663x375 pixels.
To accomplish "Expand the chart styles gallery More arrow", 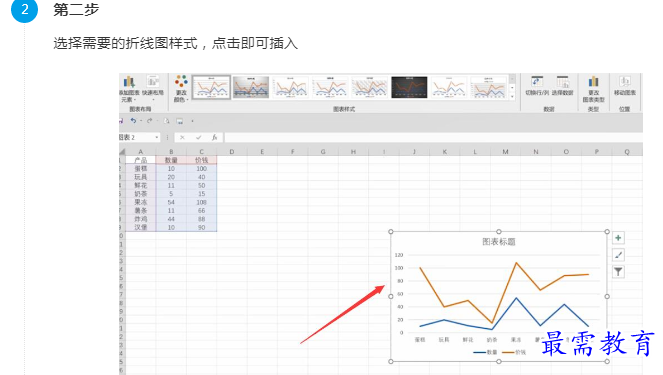I will (x=512, y=96).
